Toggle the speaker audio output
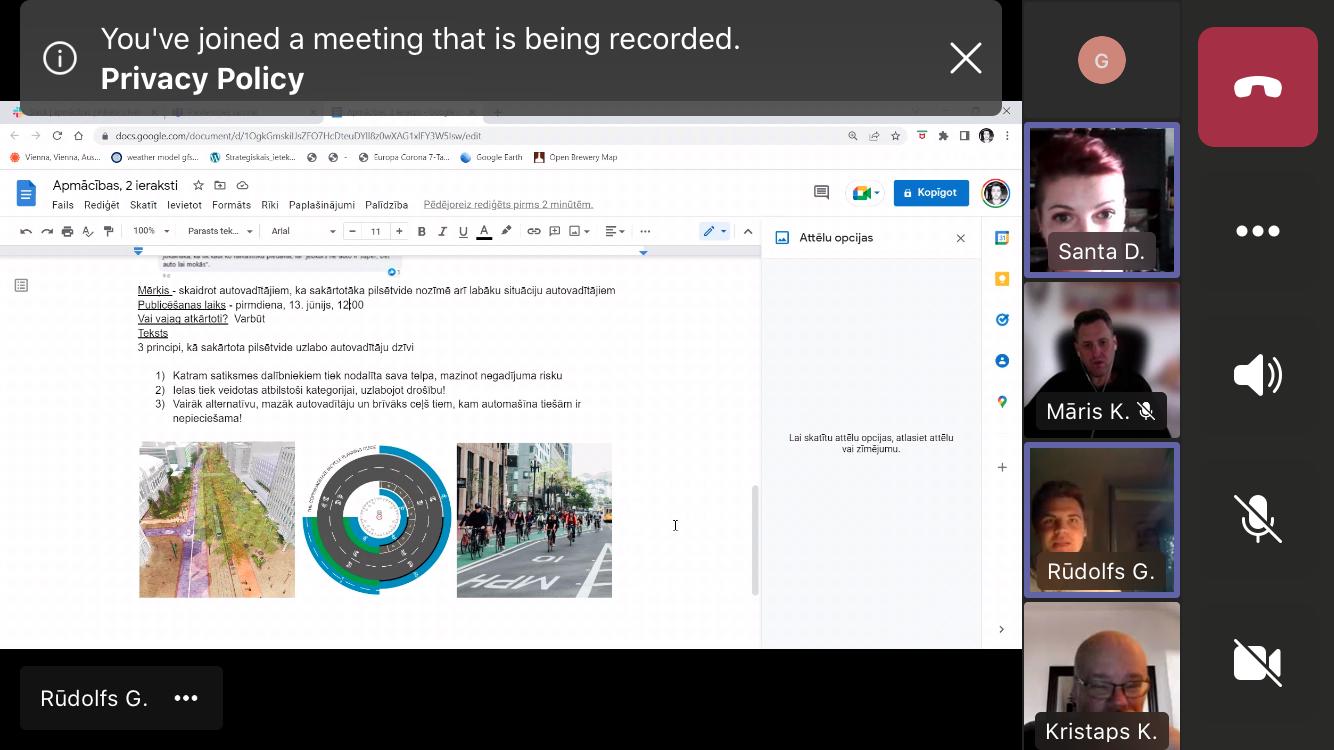 point(1258,375)
